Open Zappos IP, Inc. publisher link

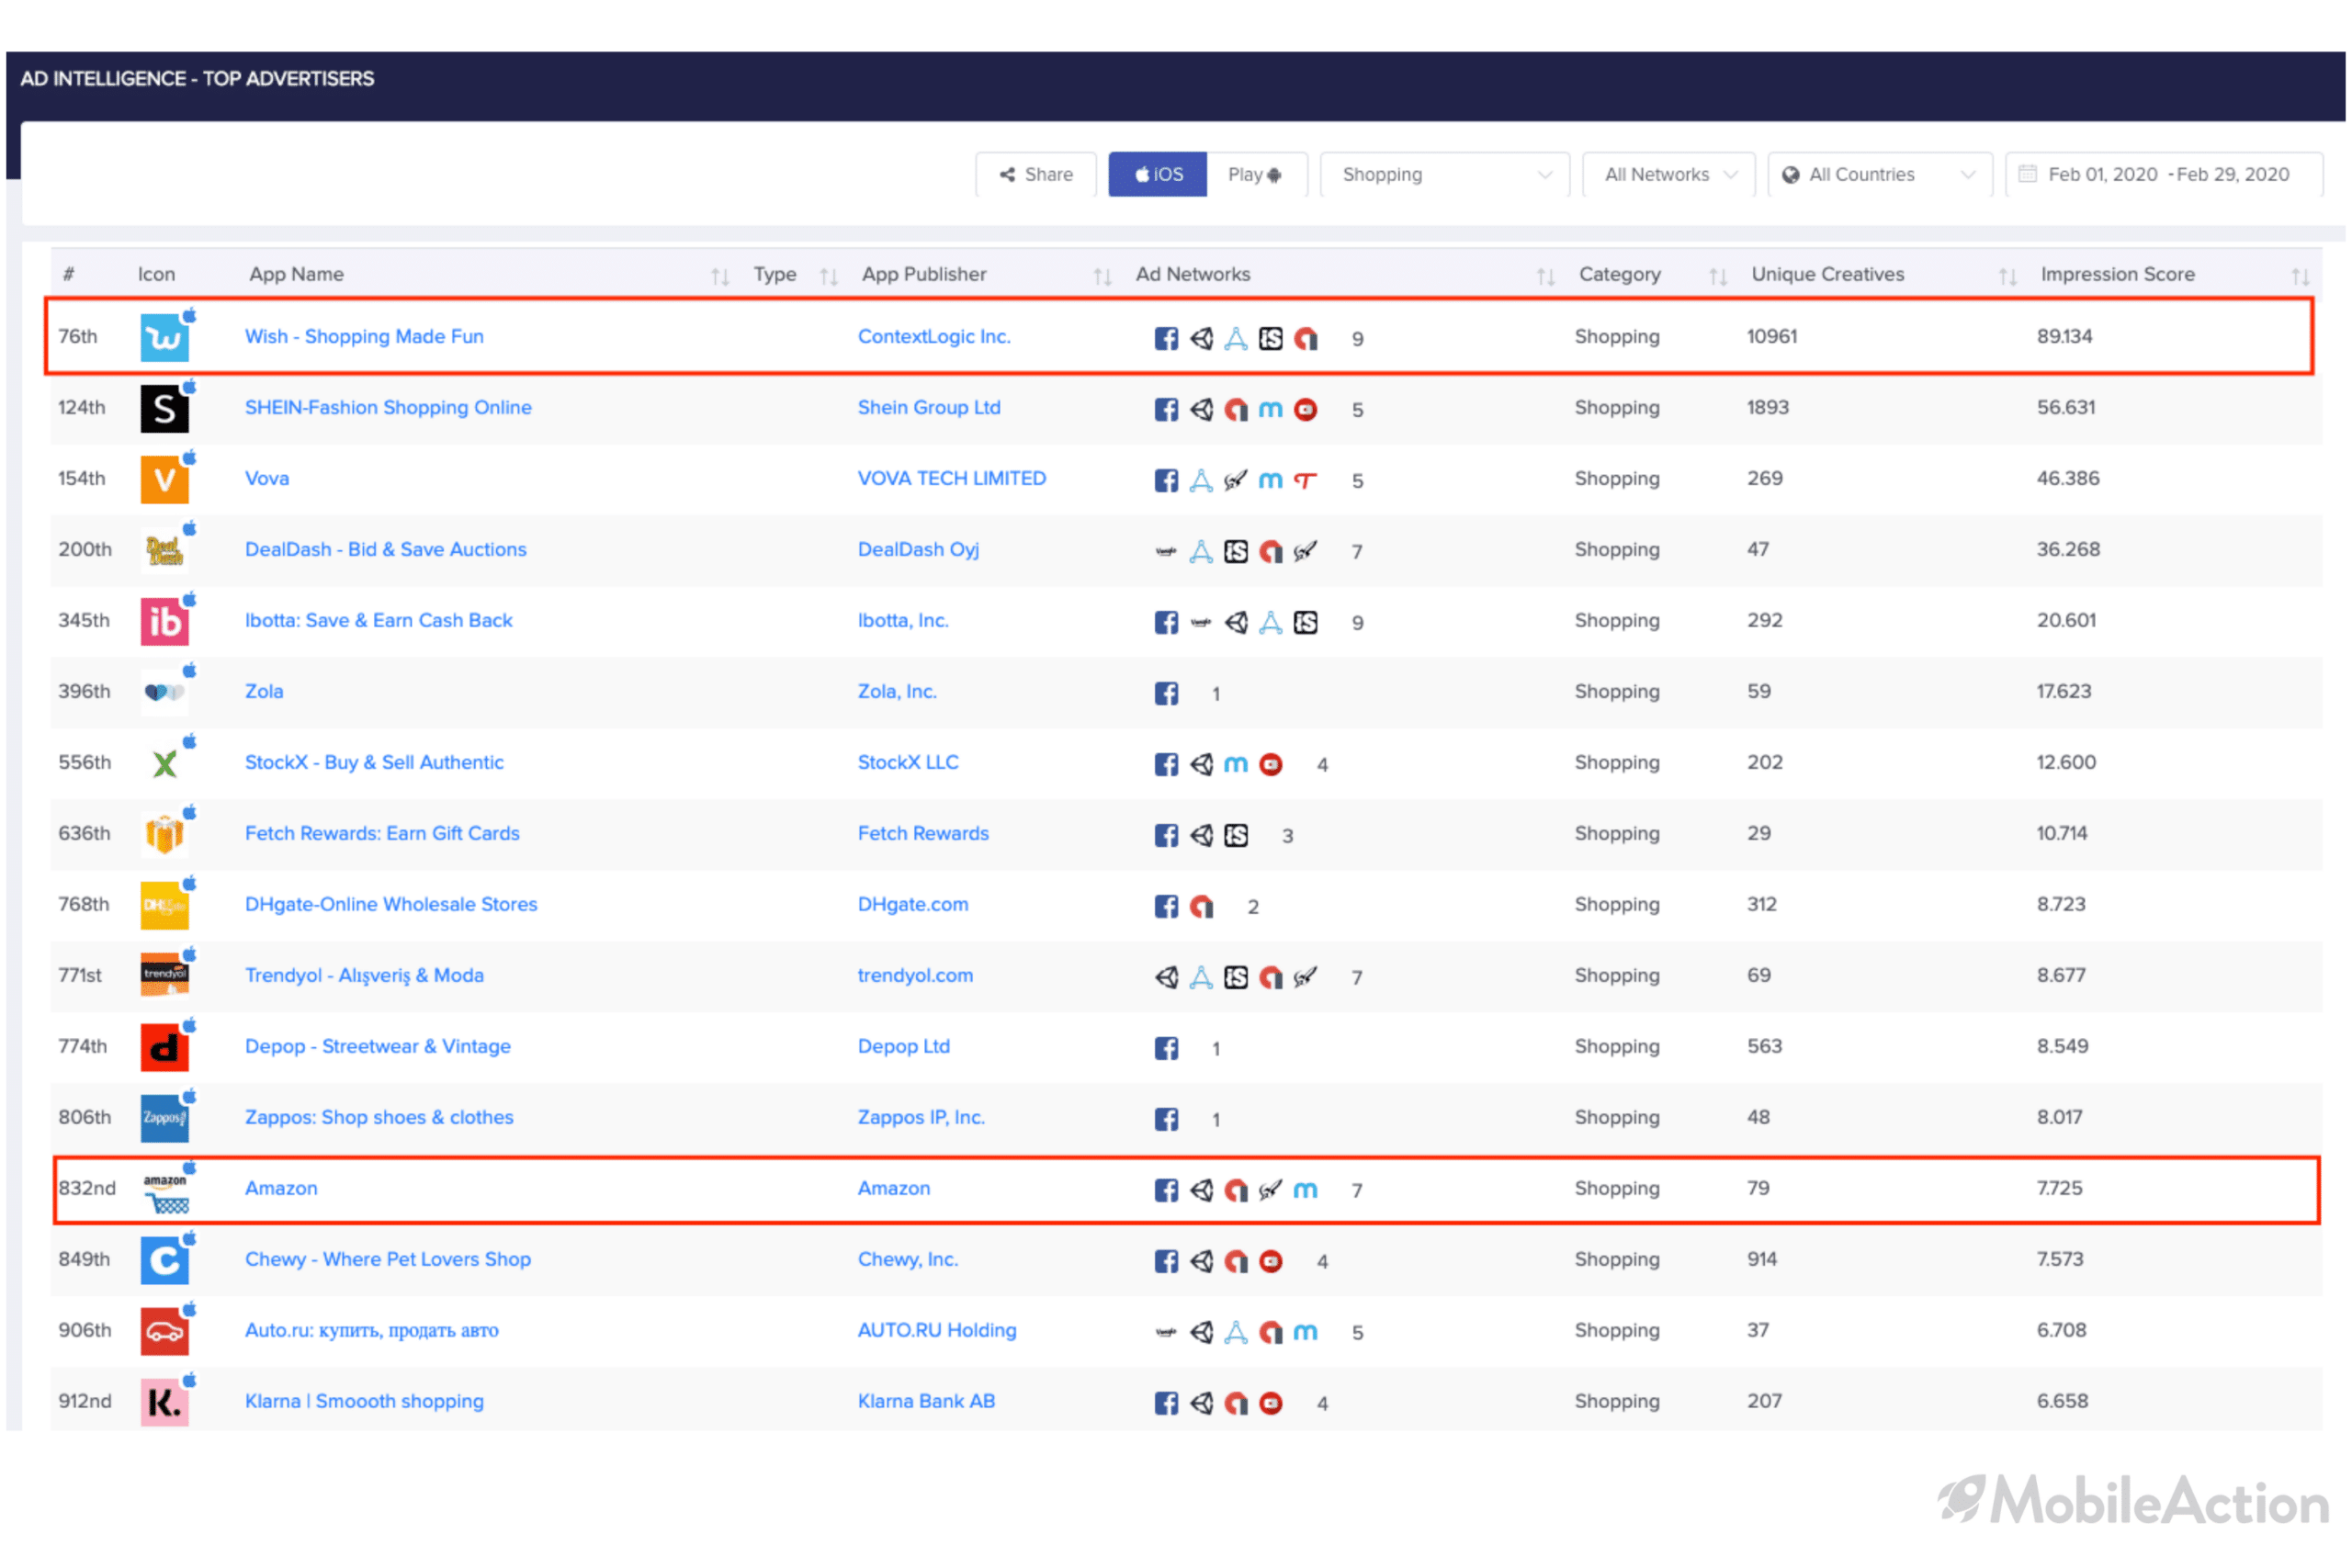(x=921, y=1118)
